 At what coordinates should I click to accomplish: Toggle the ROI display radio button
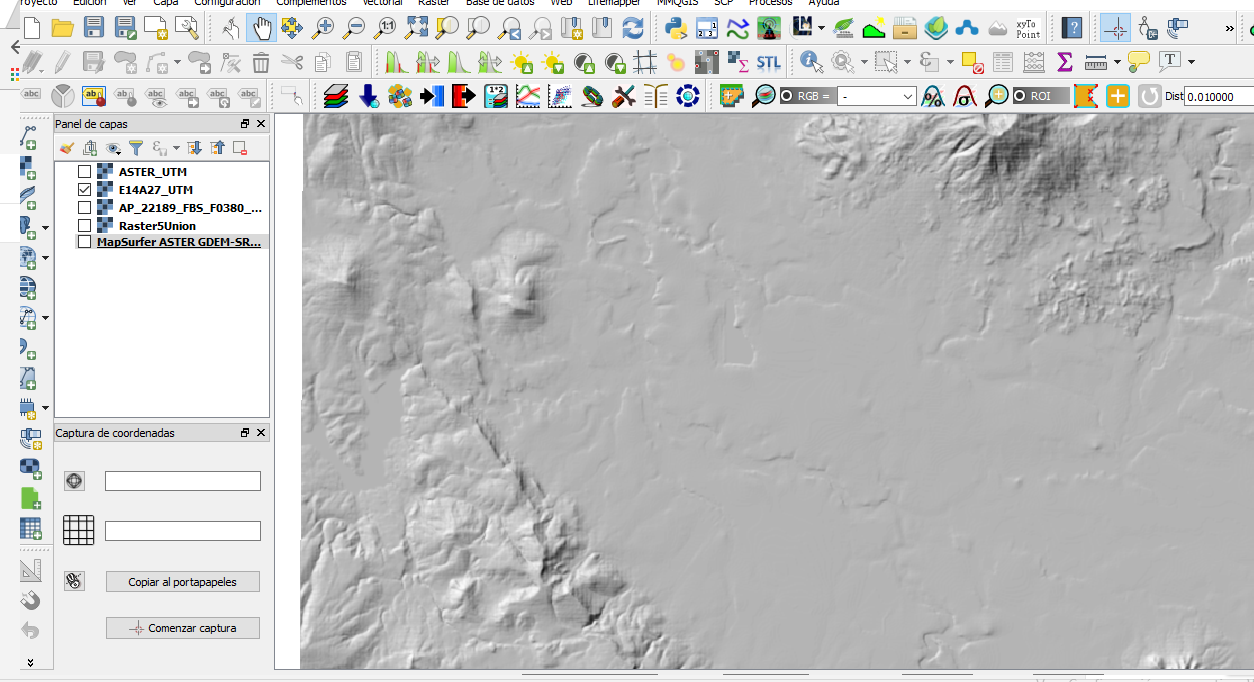click(x=1020, y=96)
